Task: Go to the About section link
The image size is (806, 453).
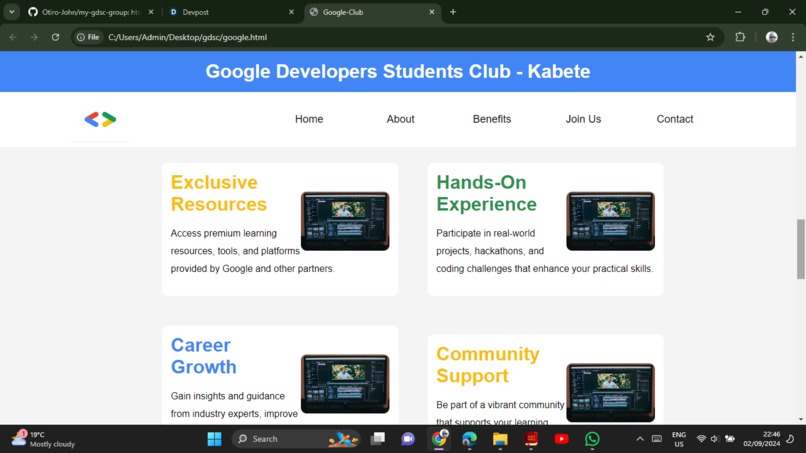Action: pyautogui.click(x=400, y=119)
